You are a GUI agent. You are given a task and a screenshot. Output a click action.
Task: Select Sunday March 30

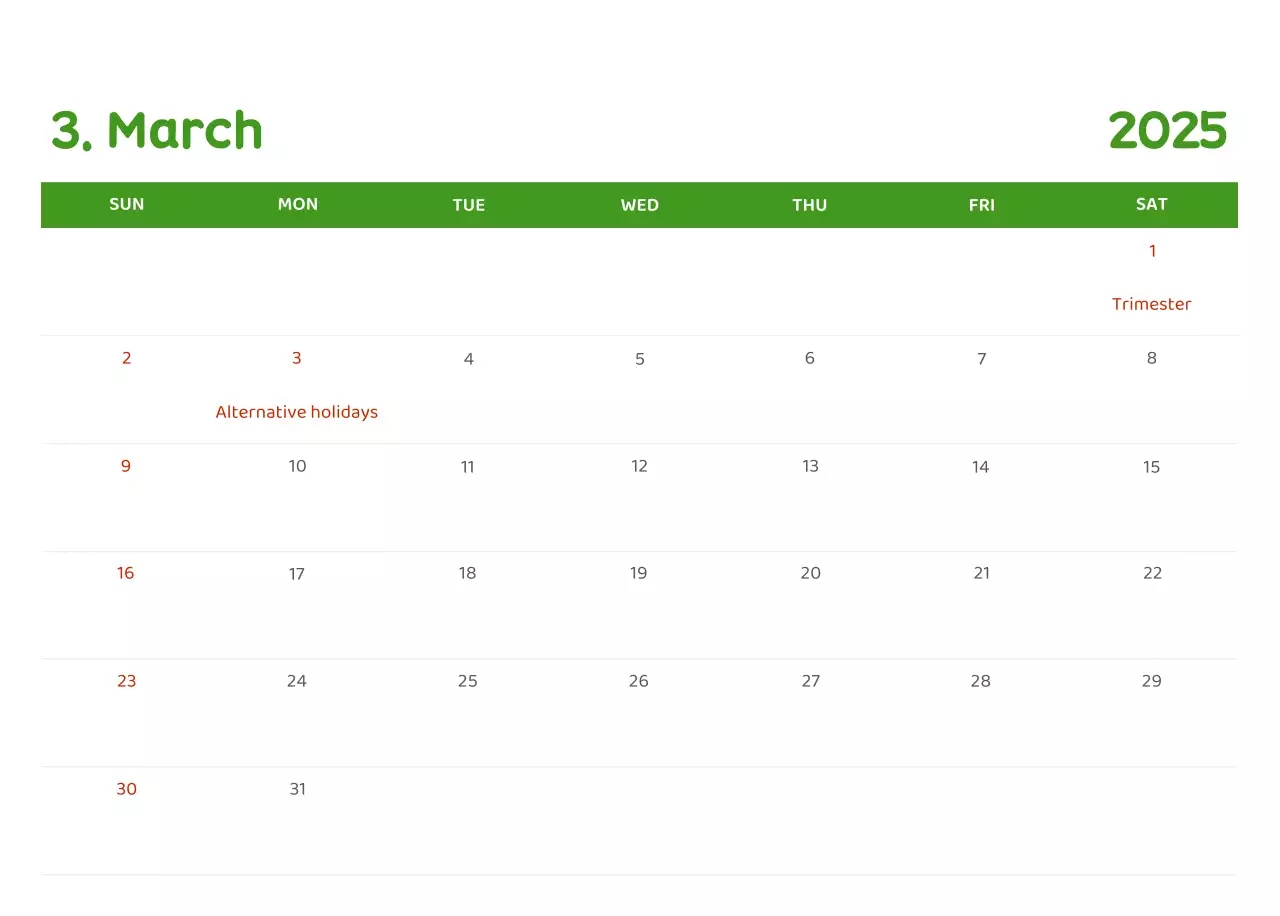pyautogui.click(x=126, y=789)
